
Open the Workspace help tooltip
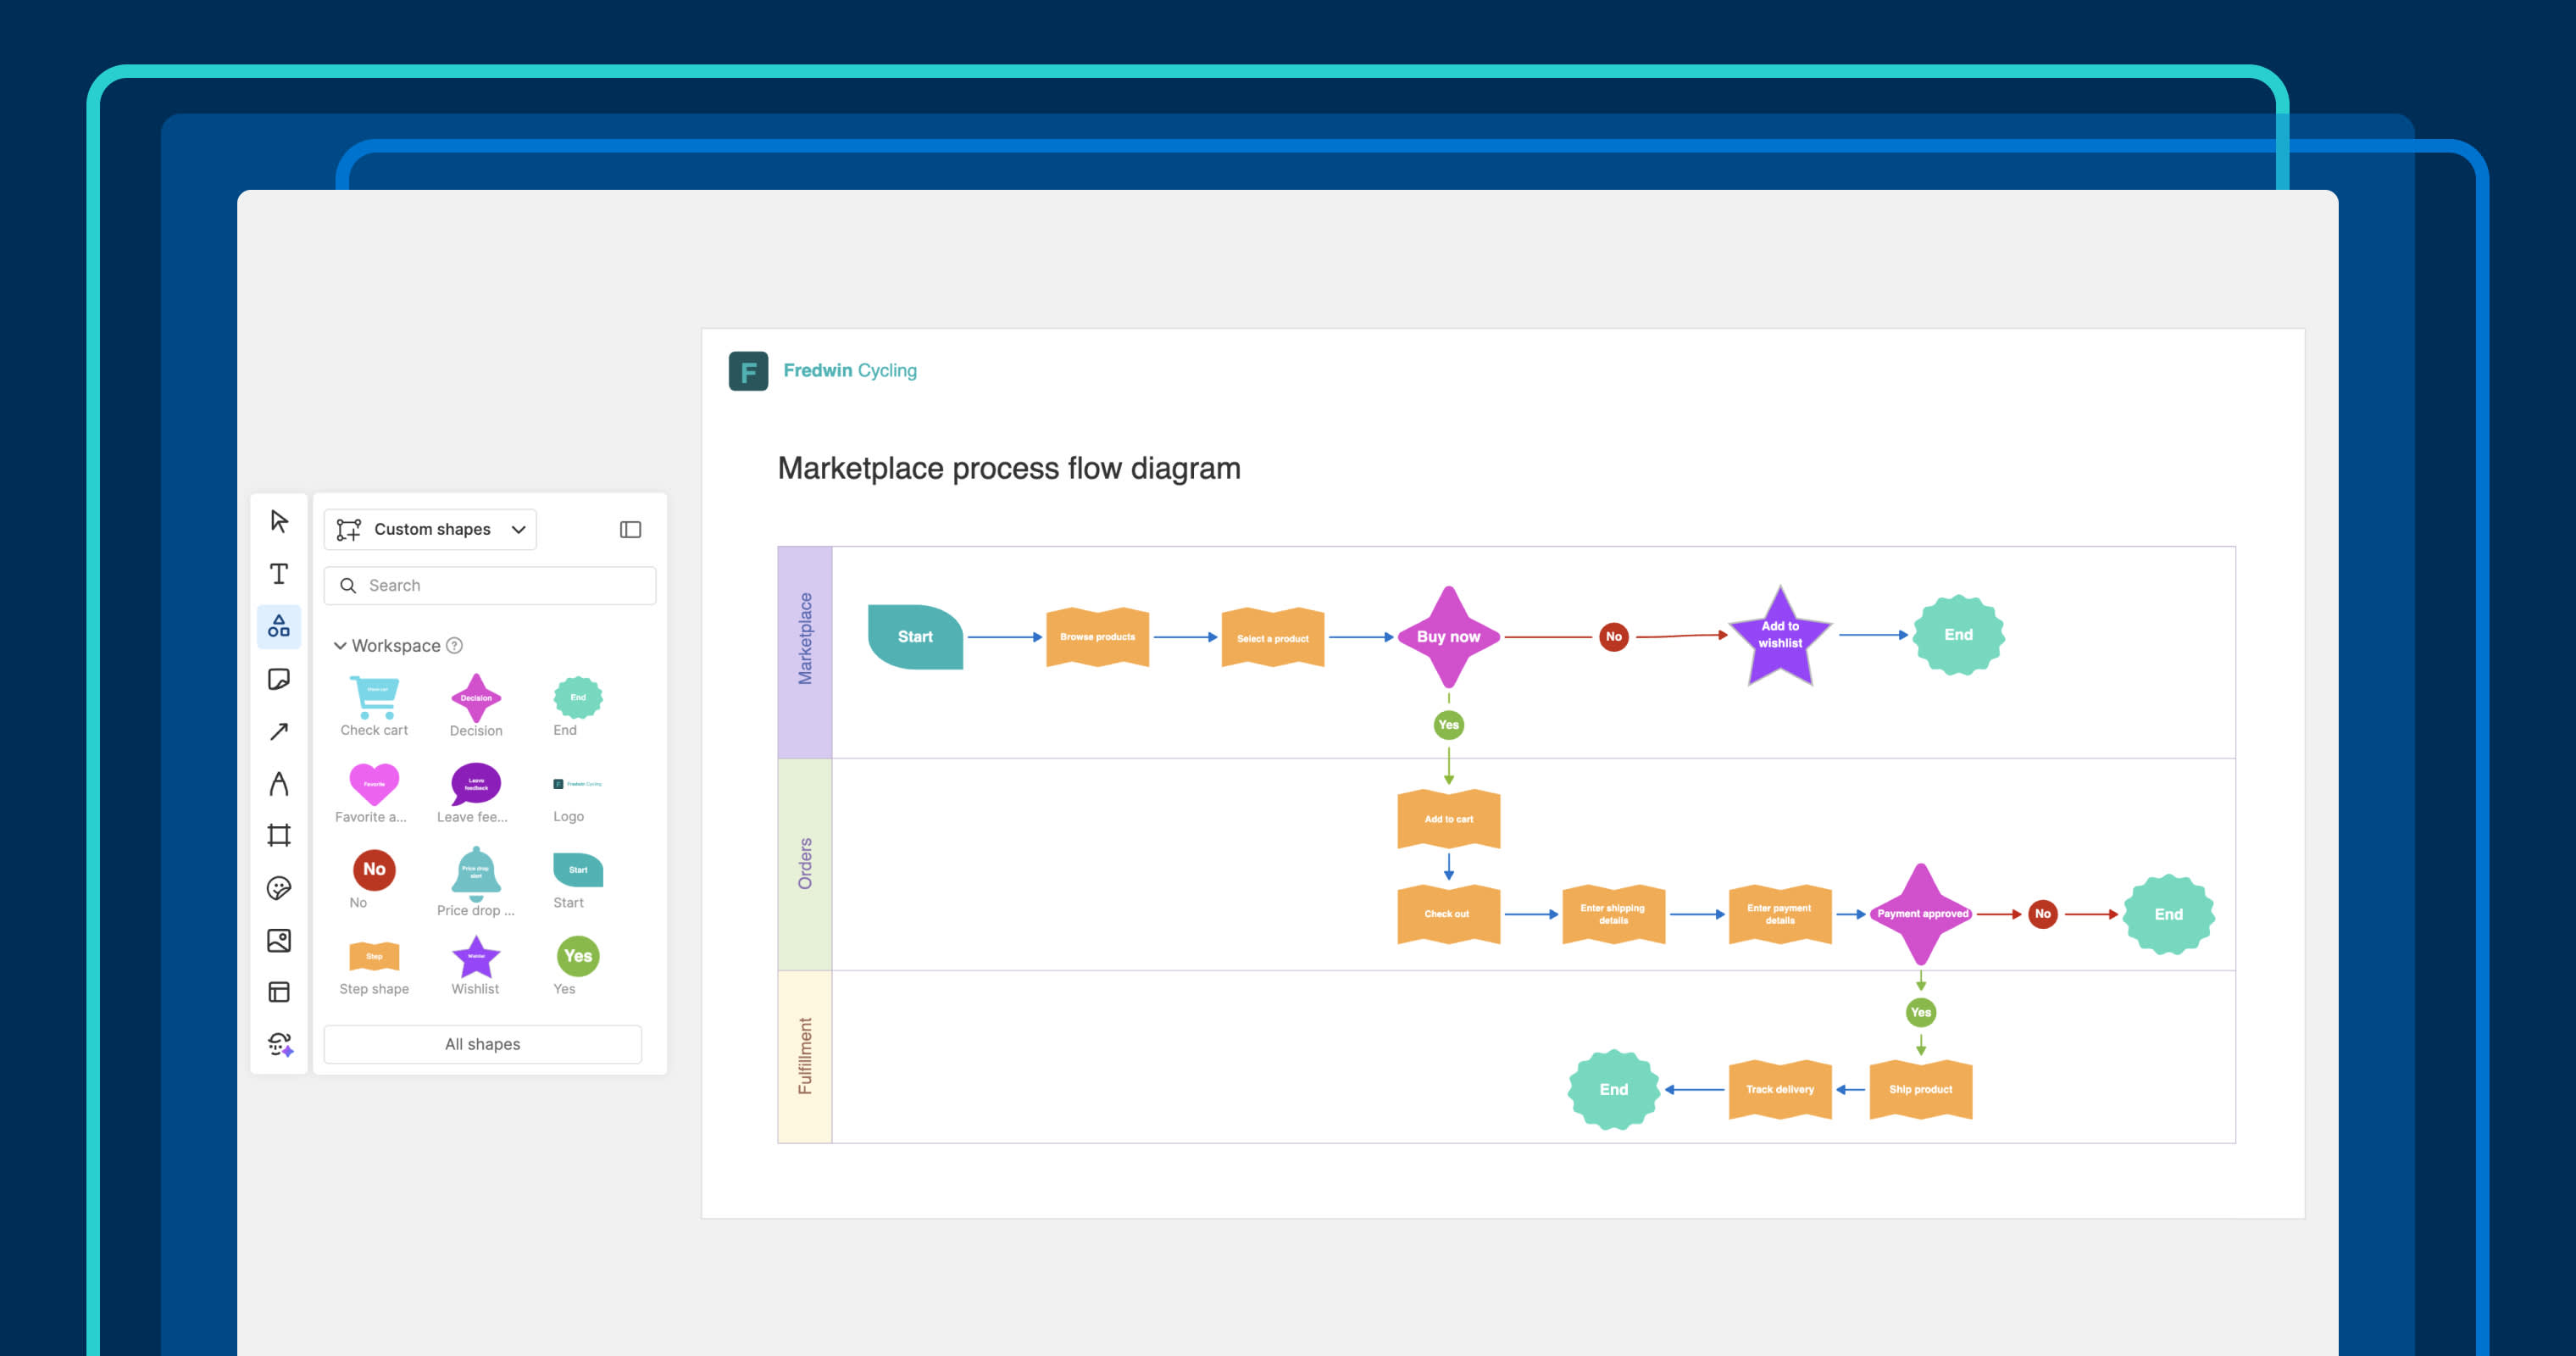pyautogui.click(x=457, y=645)
